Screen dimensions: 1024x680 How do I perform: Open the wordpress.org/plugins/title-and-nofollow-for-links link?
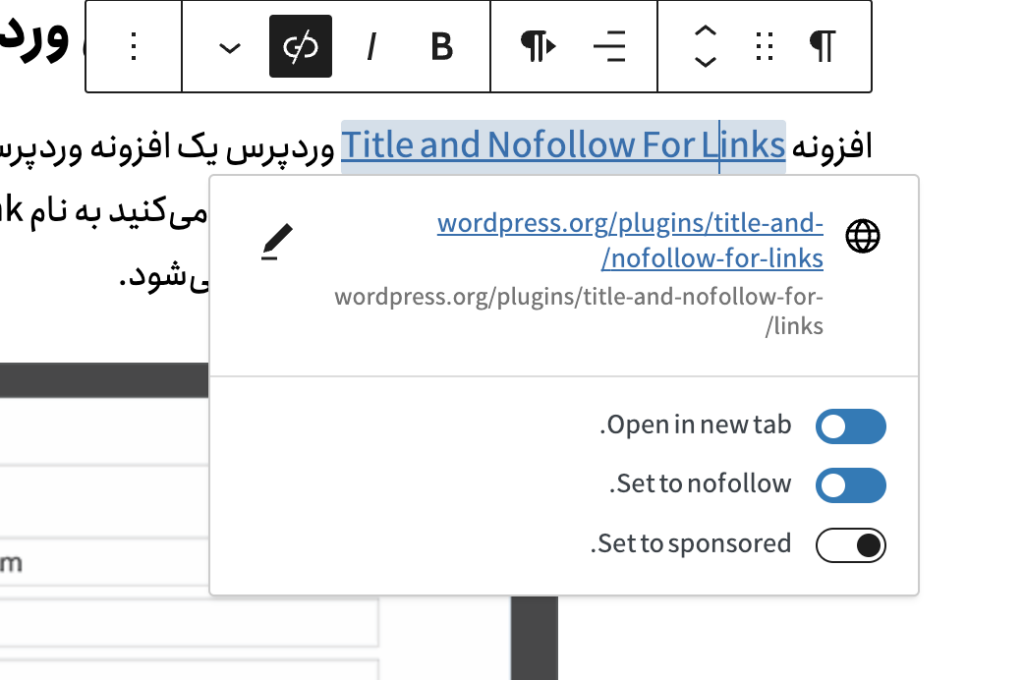[630, 240]
